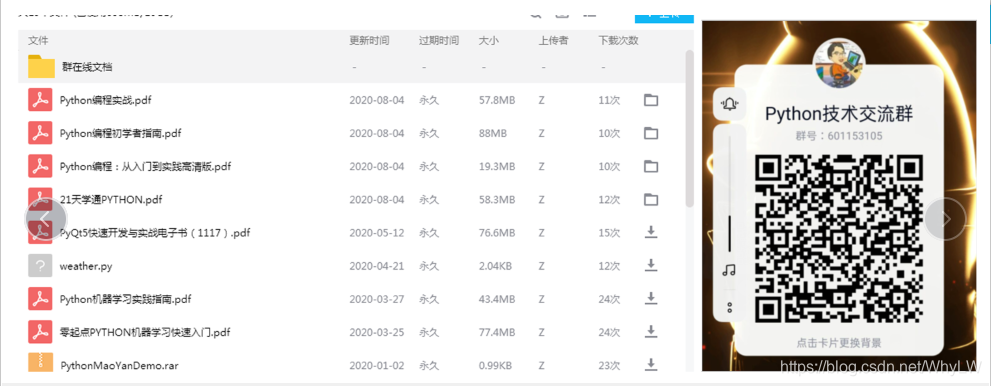Click date 2020-05-12 in PyQt5 row
Viewport: 991px width, 386px height.
click(377, 232)
